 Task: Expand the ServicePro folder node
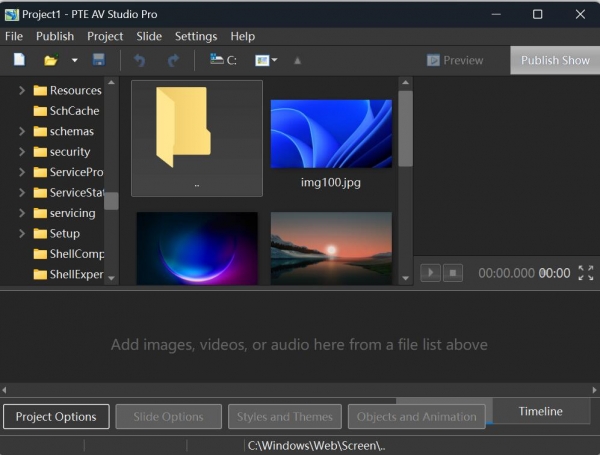[22, 172]
